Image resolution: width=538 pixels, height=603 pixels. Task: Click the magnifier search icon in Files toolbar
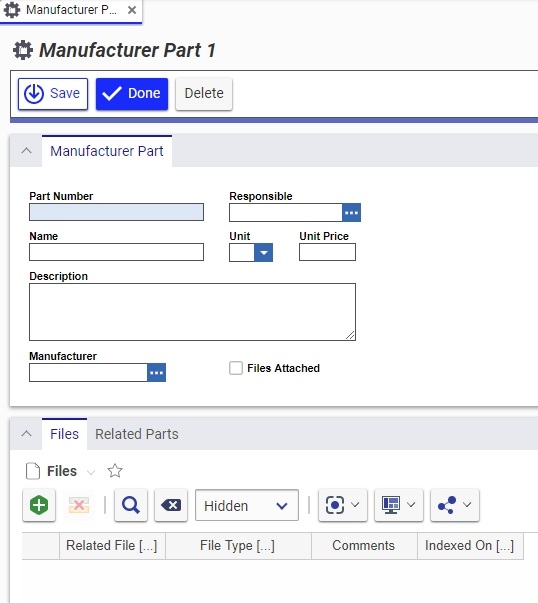tap(131, 505)
